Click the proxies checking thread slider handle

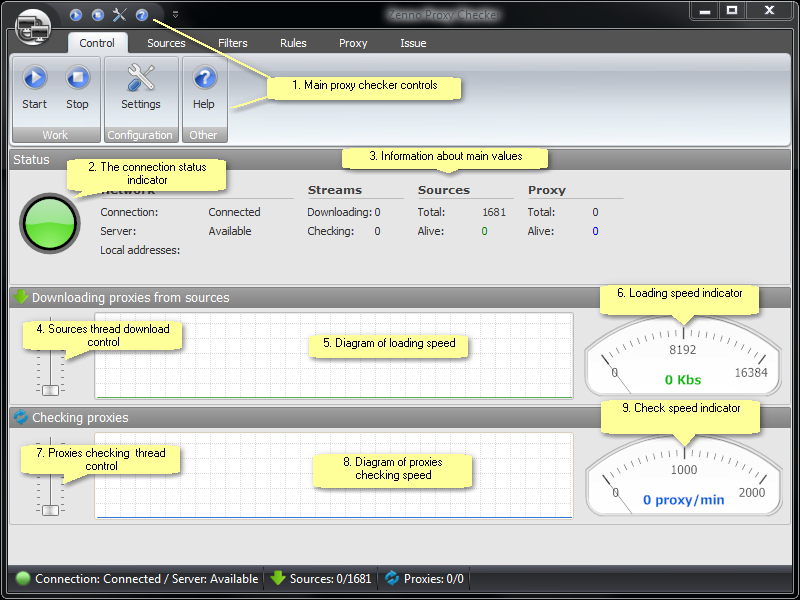pos(51,510)
